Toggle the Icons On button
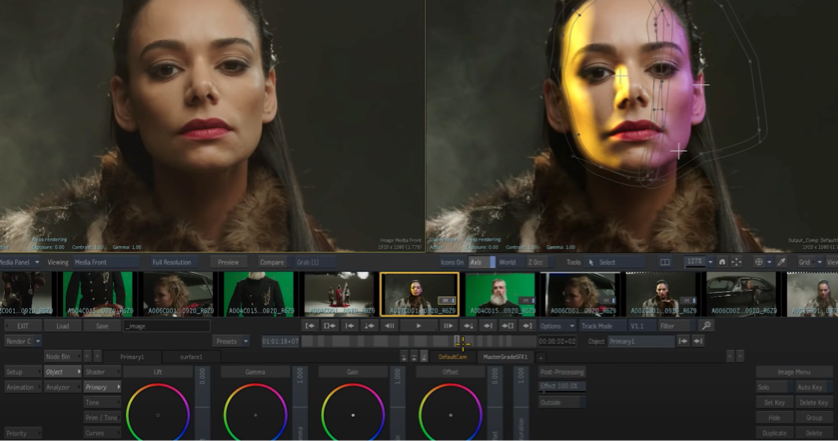Image resolution: width=839 pixels, height=441 pixels. (x=451, y=262)
